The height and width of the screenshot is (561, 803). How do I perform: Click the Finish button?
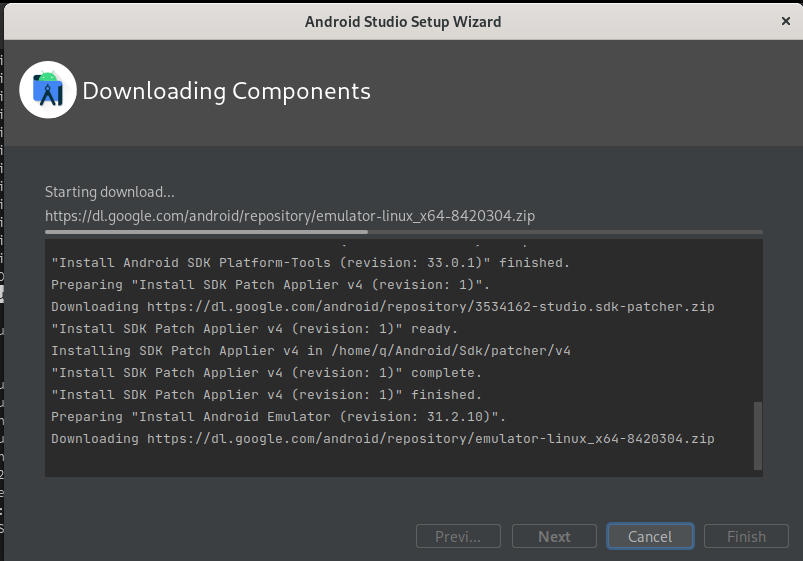(x=746, y=536)
